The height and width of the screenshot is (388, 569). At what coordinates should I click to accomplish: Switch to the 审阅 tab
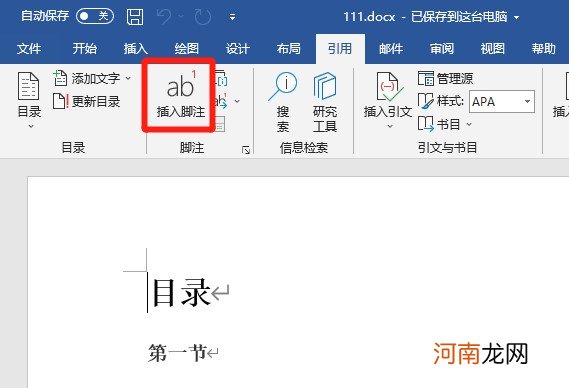[442, 48]
